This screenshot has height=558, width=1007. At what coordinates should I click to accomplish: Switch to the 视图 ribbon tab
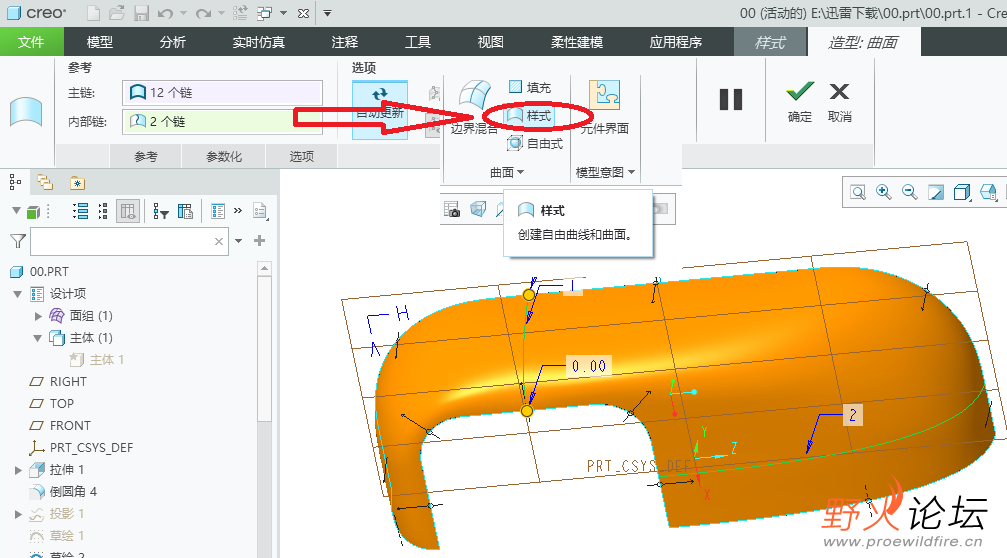click(x=490, y=42)
